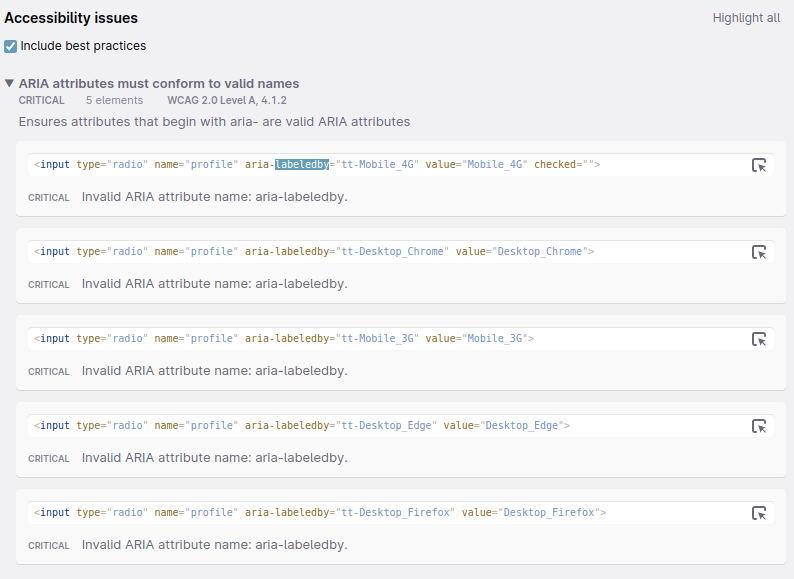Screen dimensions: 794x579
Task: Click Invalid ARIA message under Desktop_Firefox input
Action: tap(215, 545)
